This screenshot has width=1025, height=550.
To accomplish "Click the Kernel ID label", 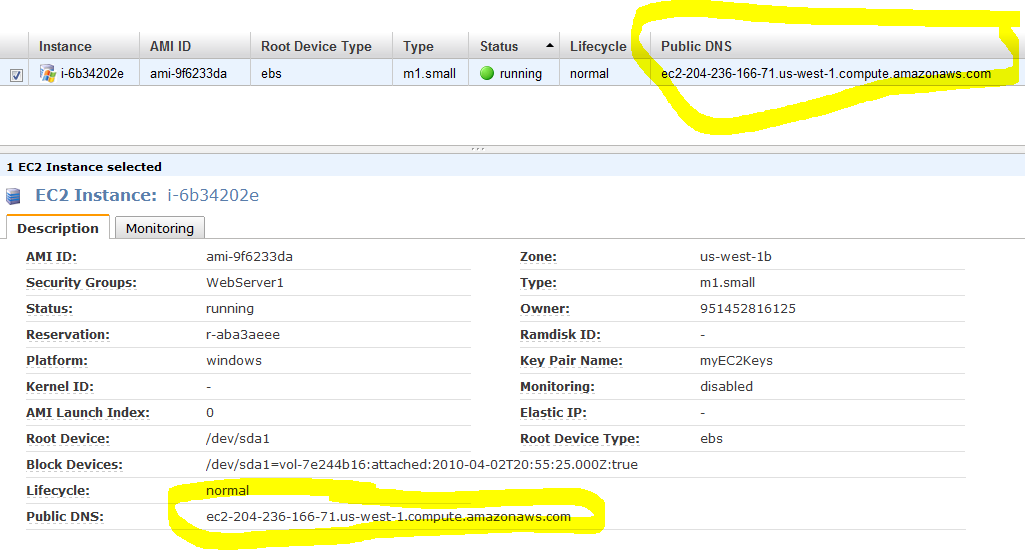I will pyautogui.click(x=59, y=387).
